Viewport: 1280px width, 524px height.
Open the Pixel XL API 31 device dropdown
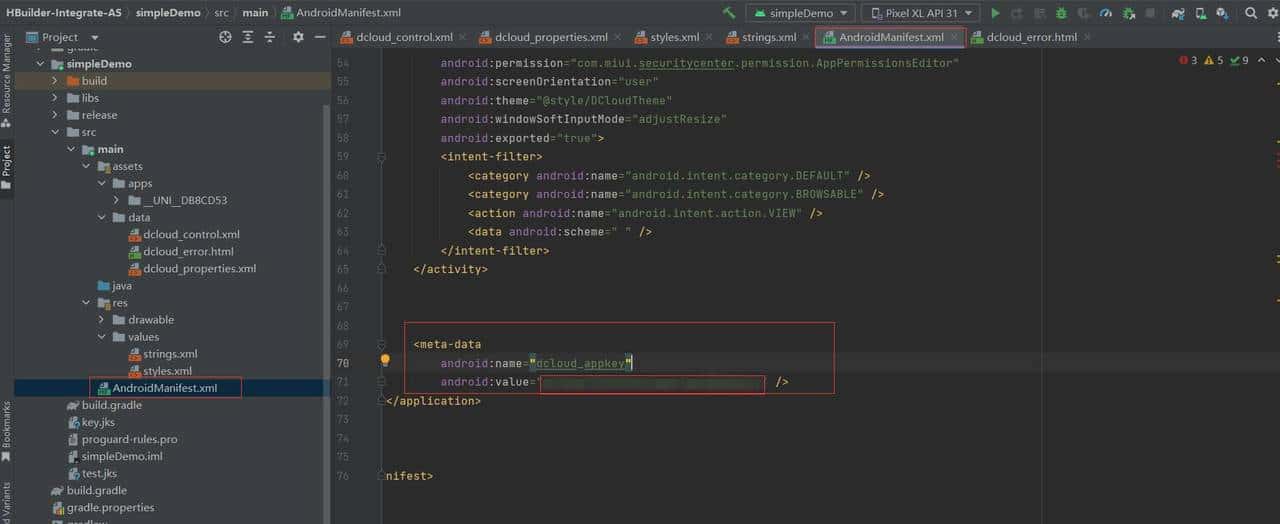pos(919,13)
